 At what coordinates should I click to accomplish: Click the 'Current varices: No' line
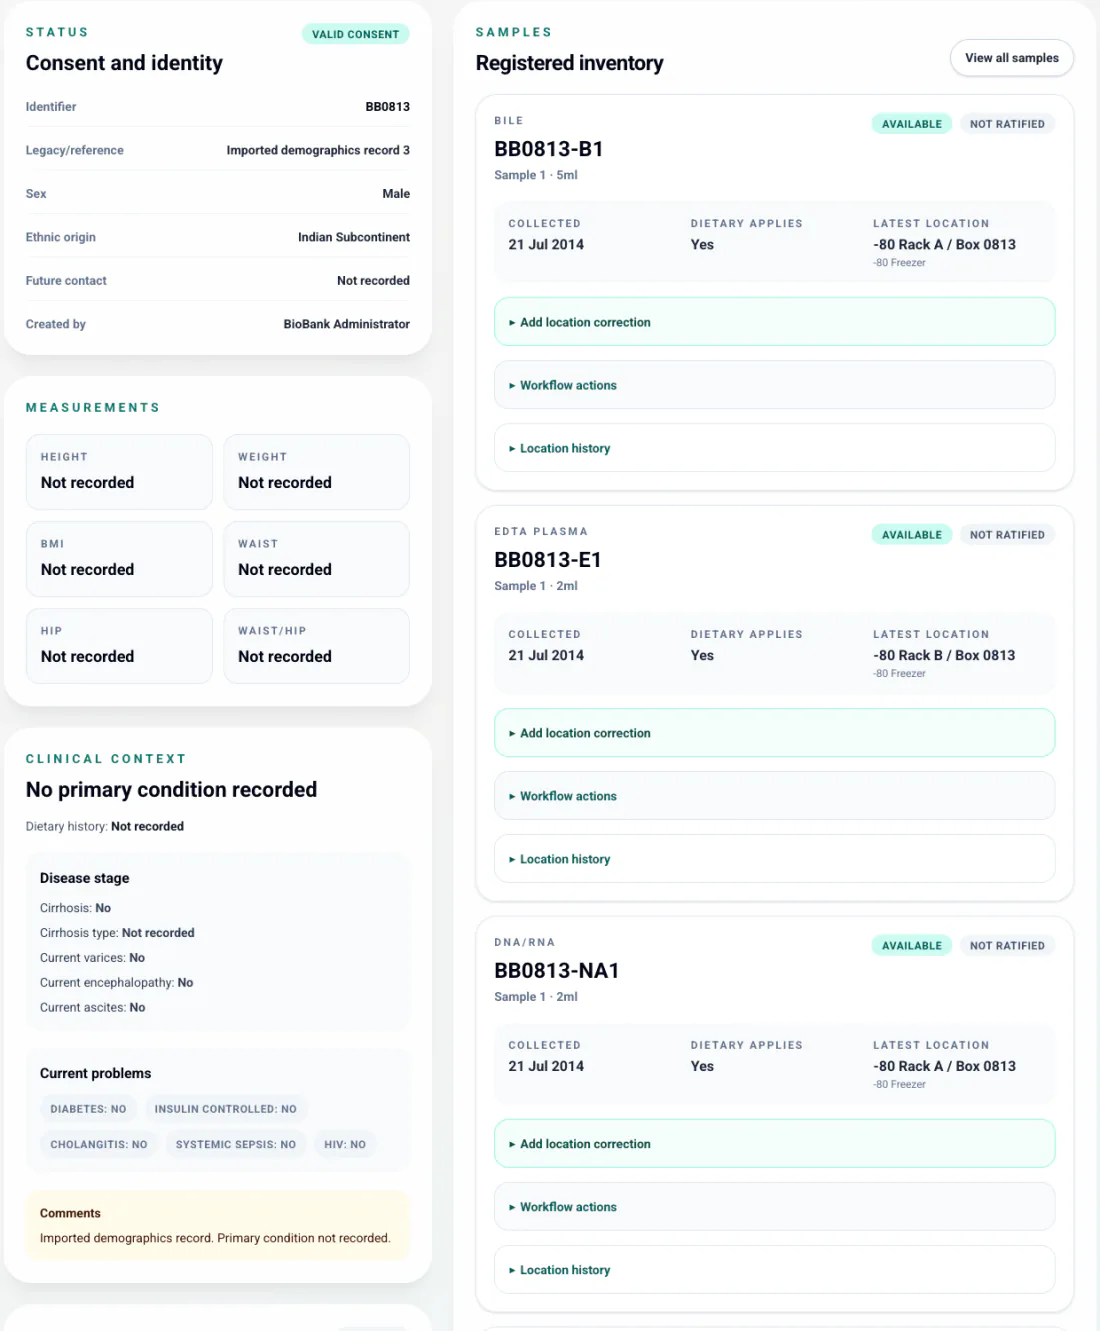92,958
